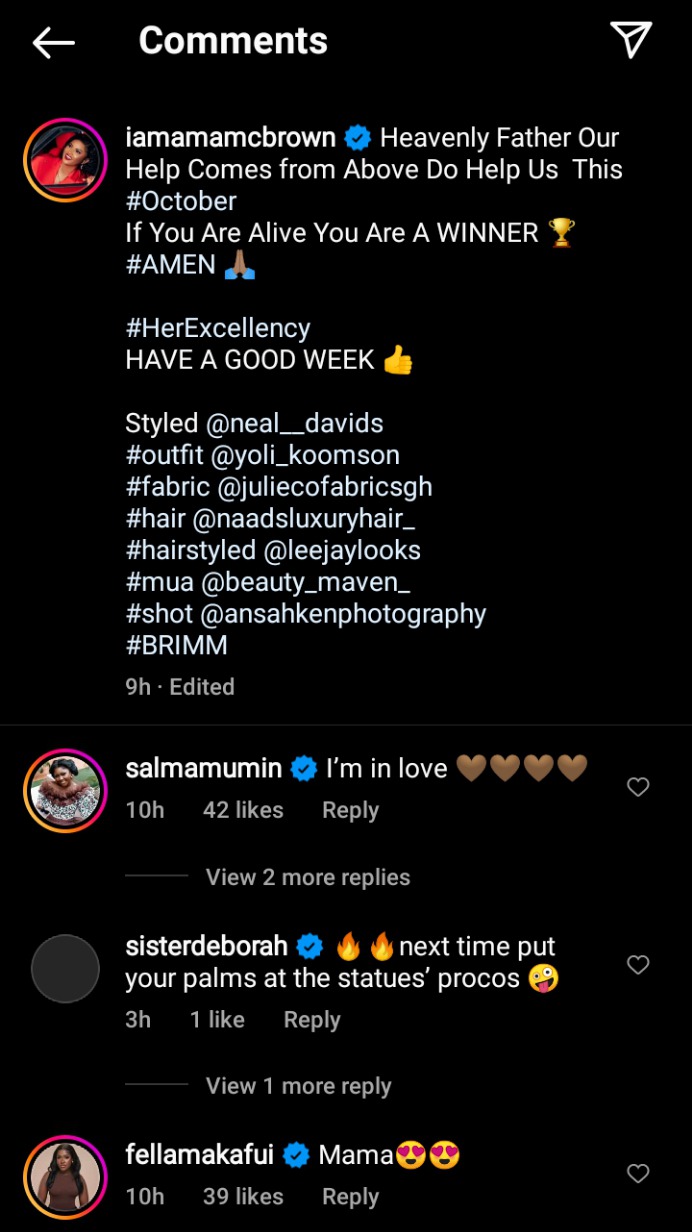Open the #October hashtag

181,201
